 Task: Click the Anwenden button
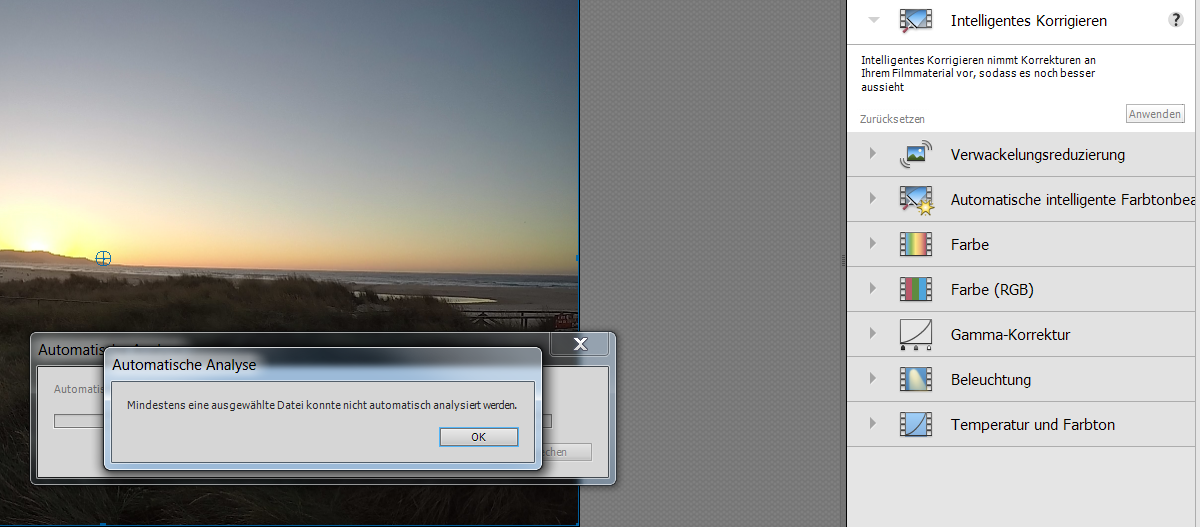click(1155, 114)
